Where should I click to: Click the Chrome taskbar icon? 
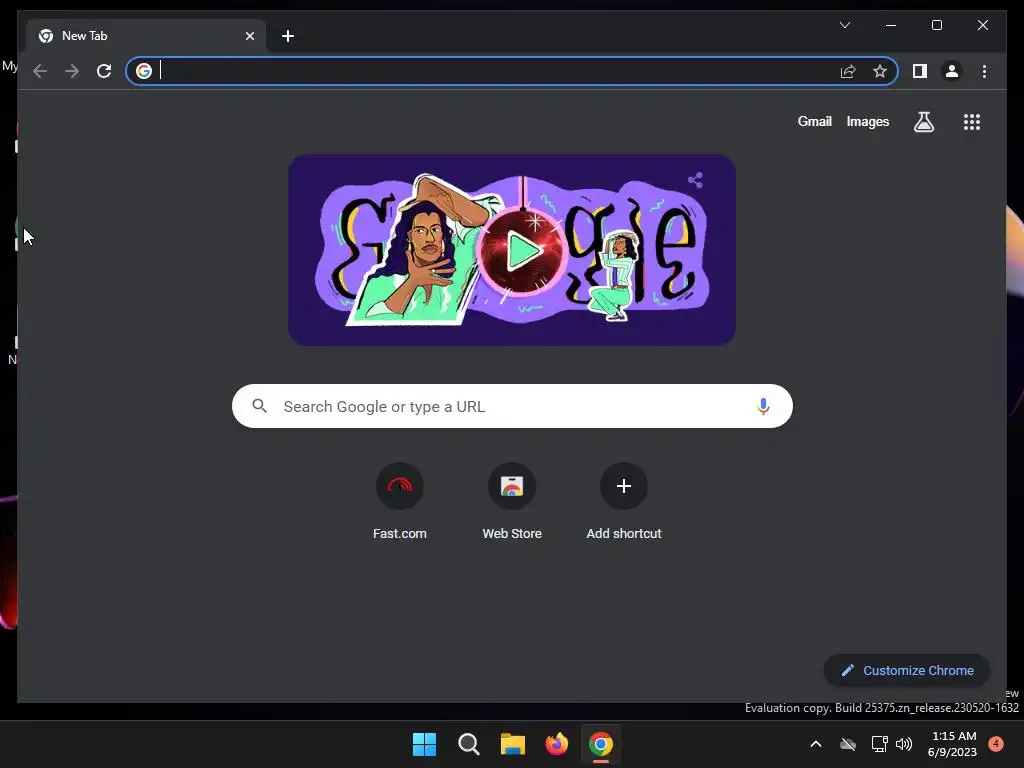coord(601,744)
